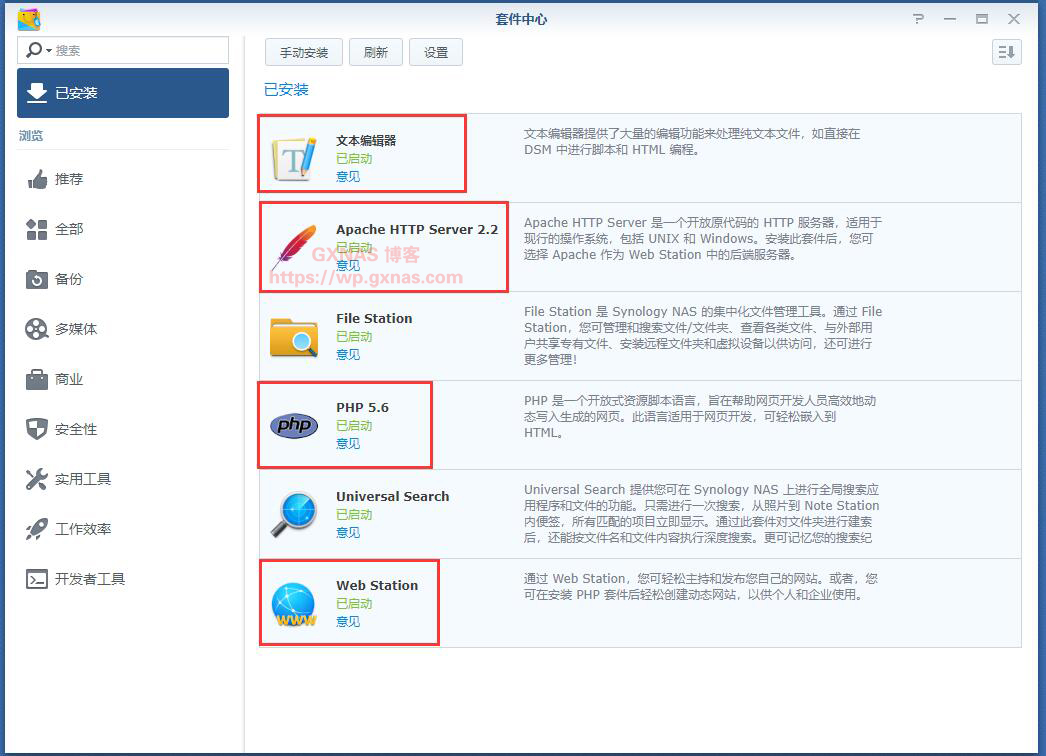Click the Apache HTTP Server feather icon
The image size is (1046, 756).
(294, 247)
